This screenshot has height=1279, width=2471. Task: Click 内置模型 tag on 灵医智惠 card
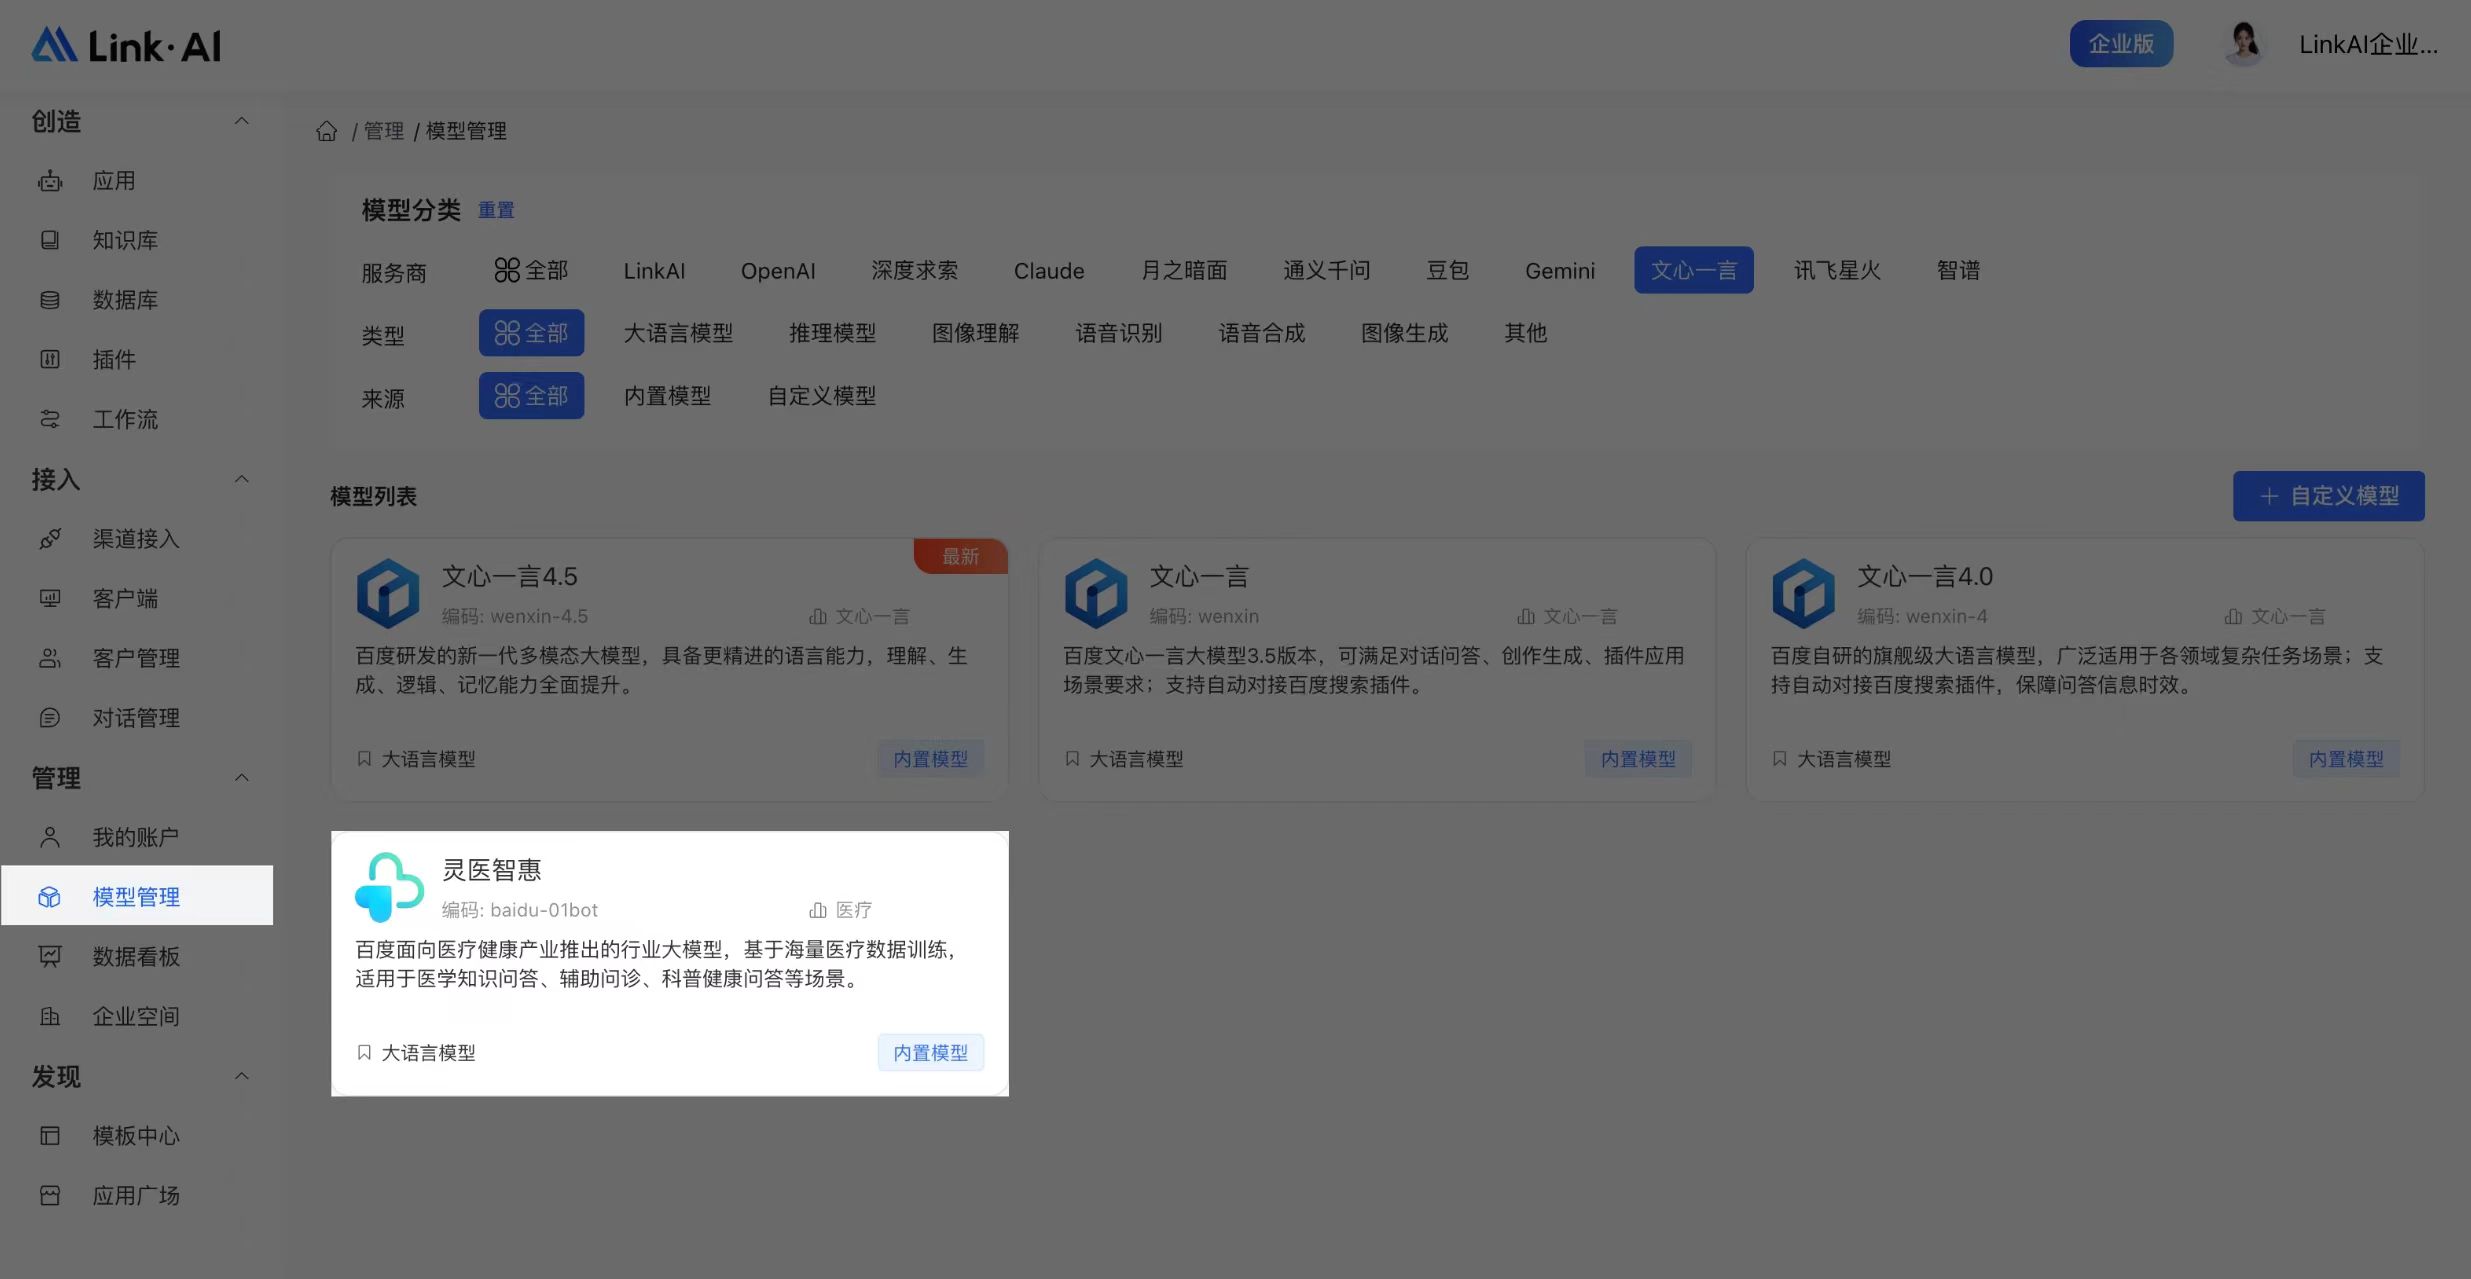coord(930,1052)
